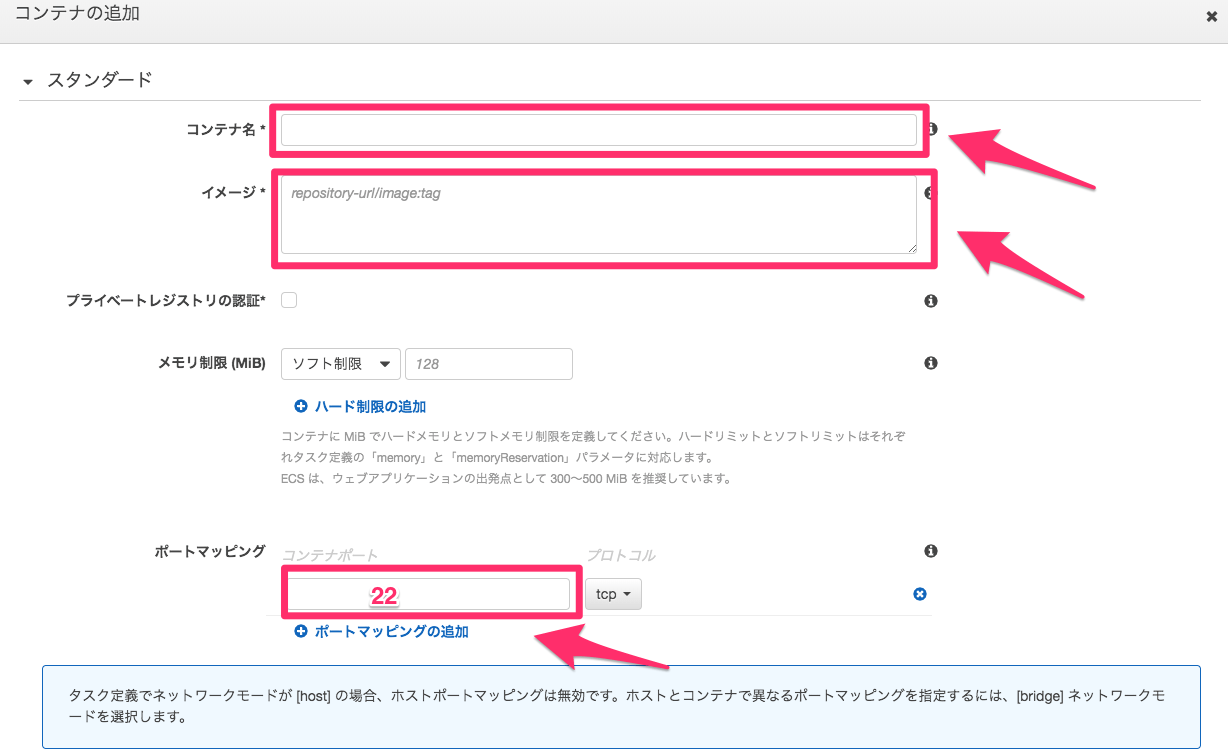Open info icon for コンテナ名

click(x=932, y=129)
